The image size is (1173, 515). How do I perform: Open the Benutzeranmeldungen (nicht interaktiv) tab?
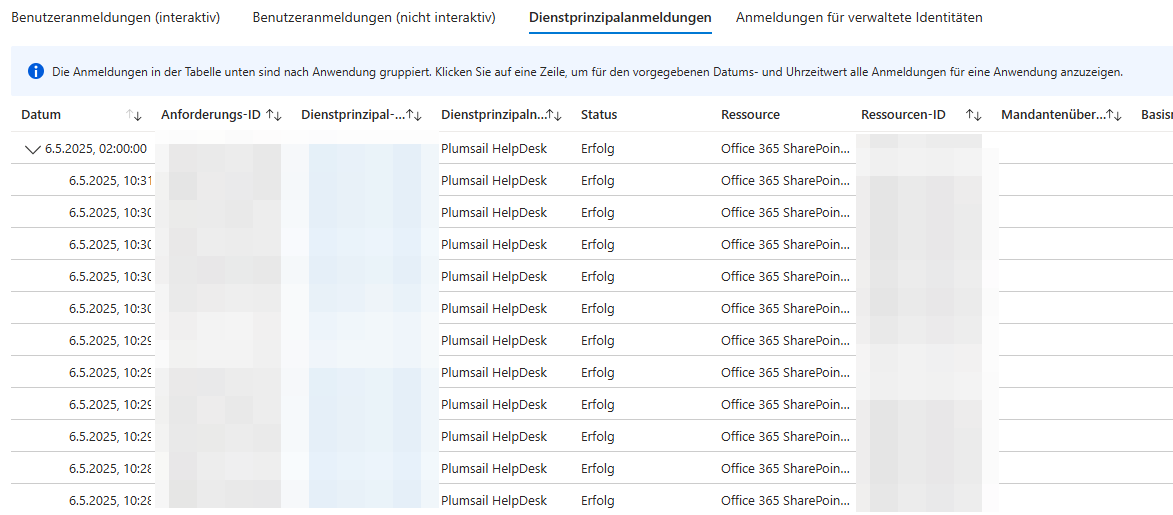(373, 18)
